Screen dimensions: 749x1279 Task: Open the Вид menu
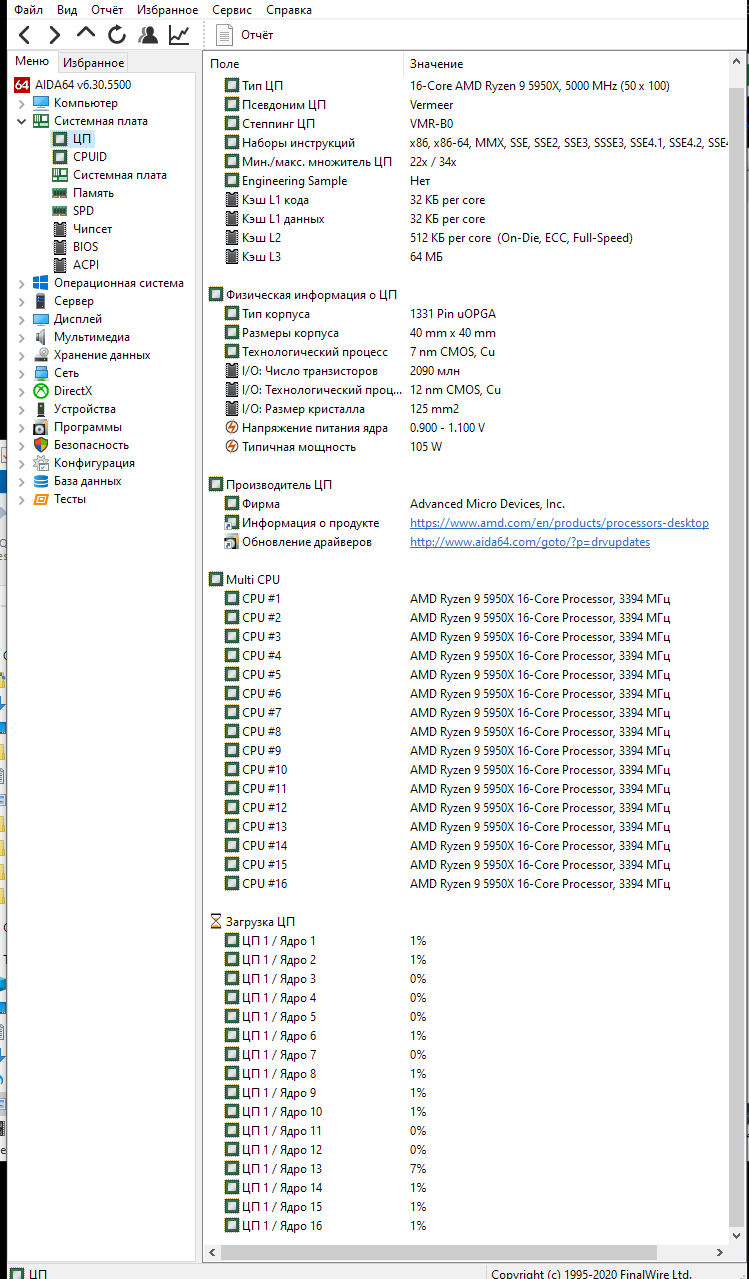[67, 10]
